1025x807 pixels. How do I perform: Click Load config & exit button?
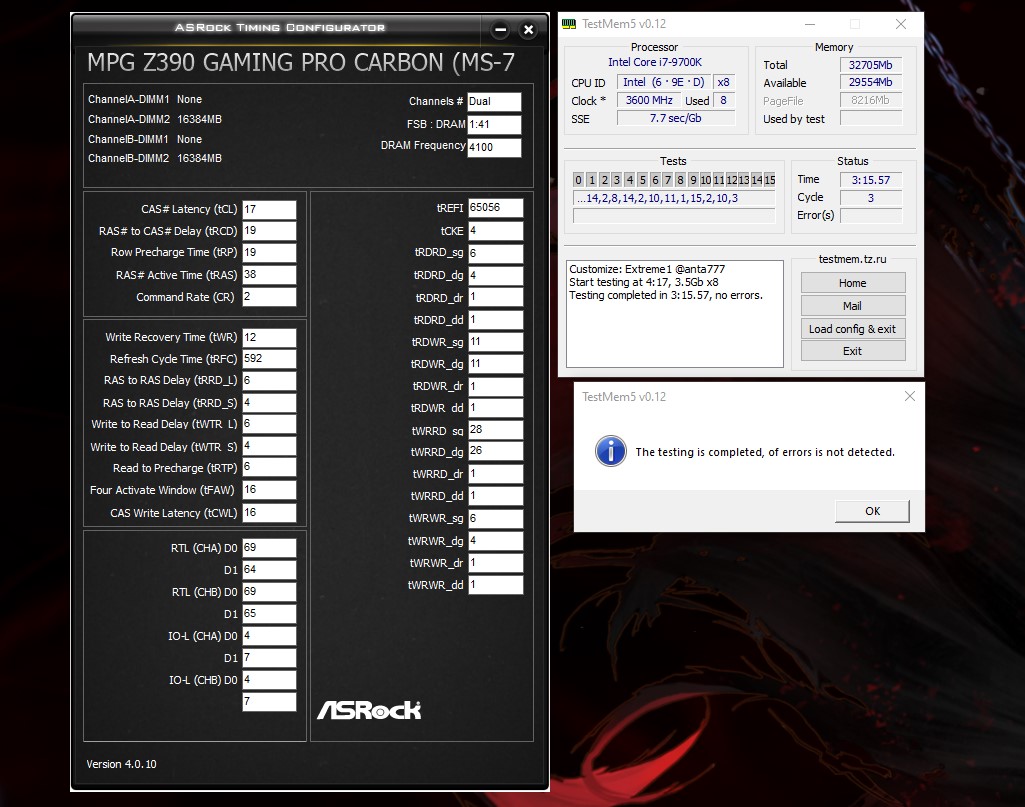coord(852,329)
